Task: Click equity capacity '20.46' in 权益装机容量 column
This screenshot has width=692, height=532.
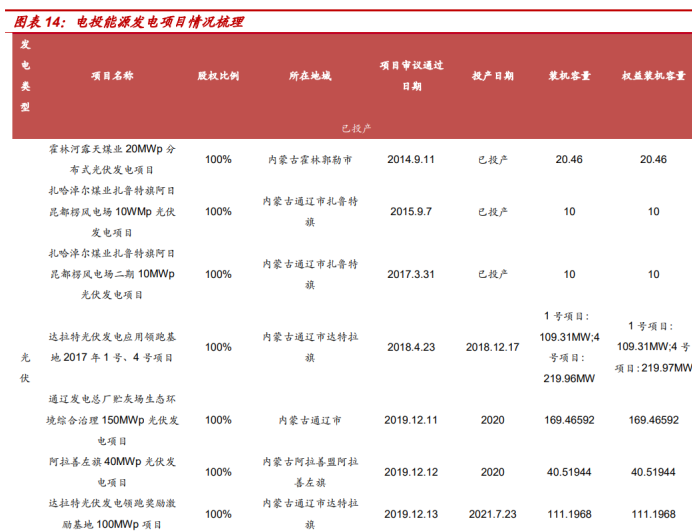Action: (653, 159)
